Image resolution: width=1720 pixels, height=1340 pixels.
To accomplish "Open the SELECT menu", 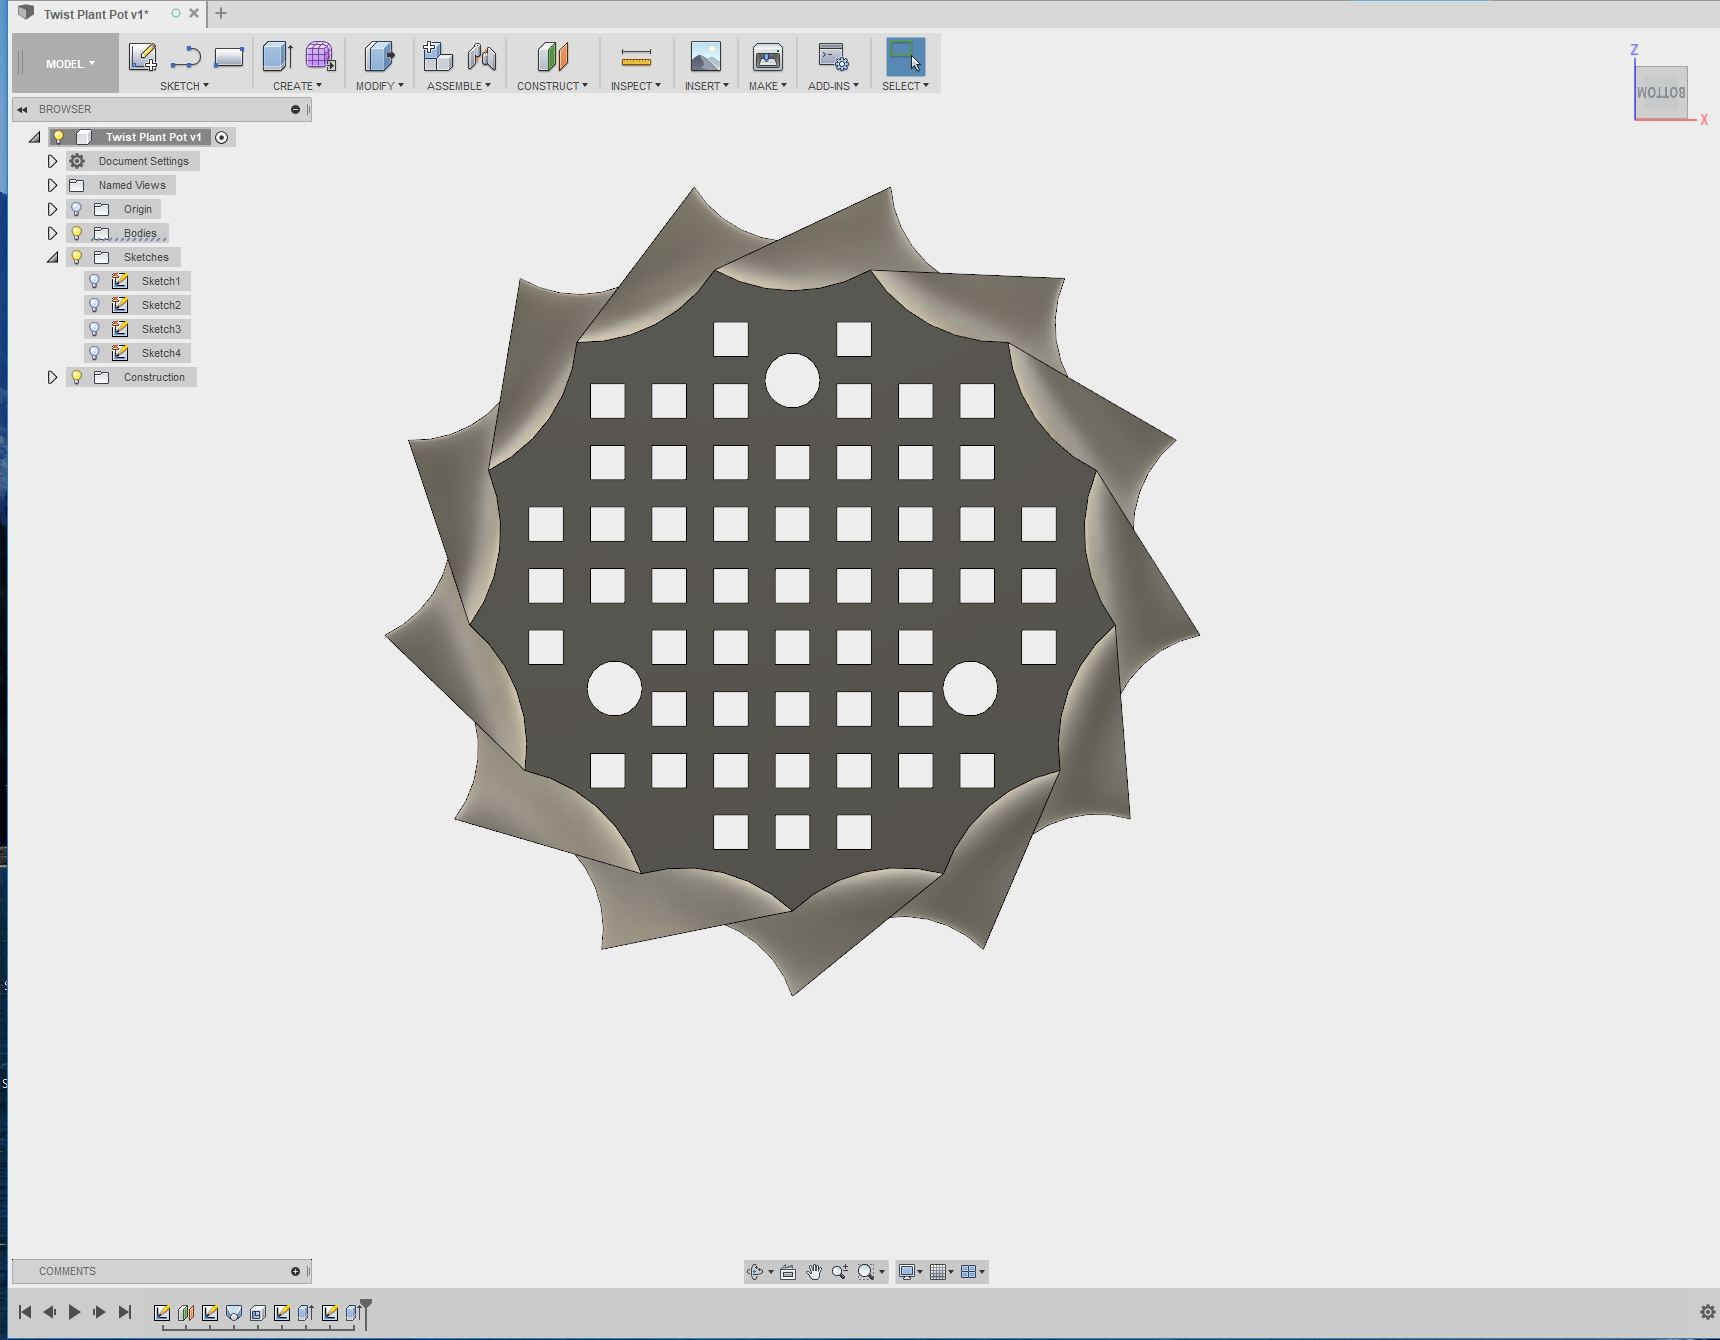I will [905, 86].
